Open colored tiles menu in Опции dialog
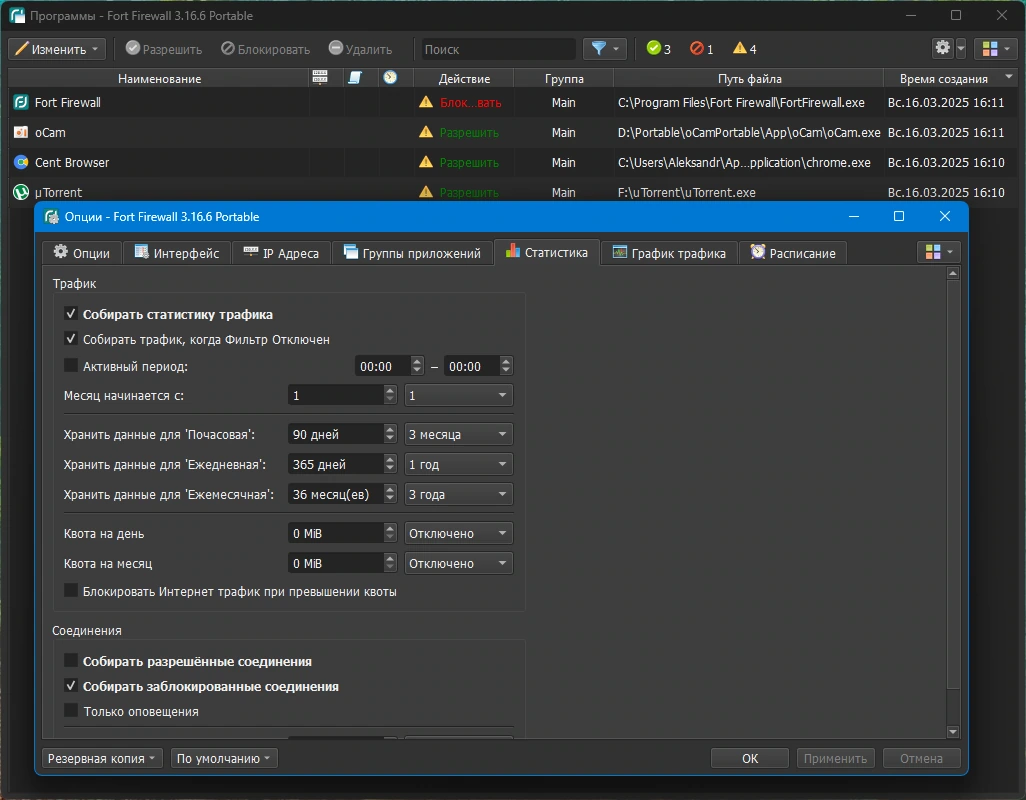This screenshot has height=800, width=1026. (939, 252)
